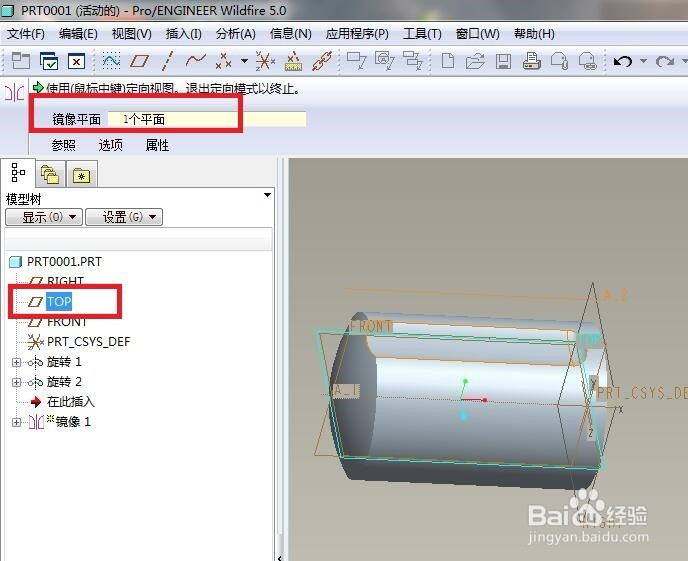Switch to the folder browser tab
Image resolution: width=688 pixels, height=561 pixels.
[50, 175]
